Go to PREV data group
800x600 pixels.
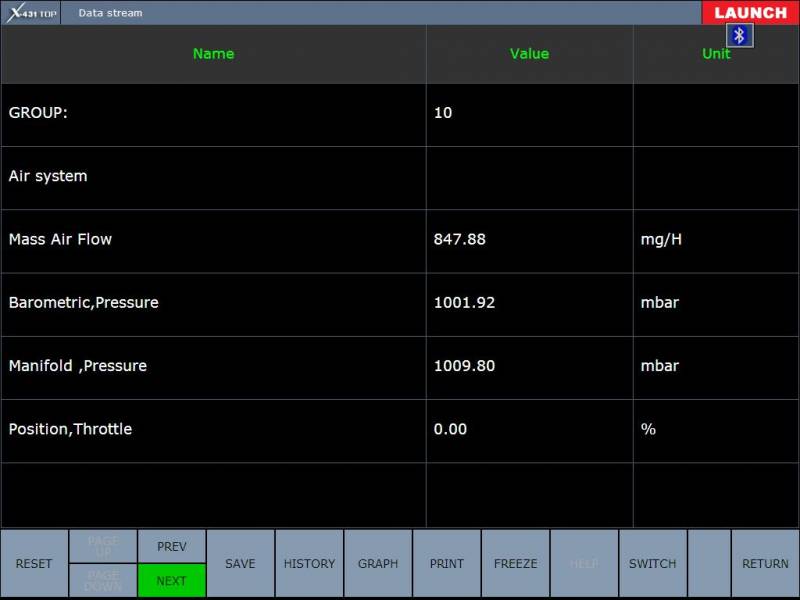(172, 546)
